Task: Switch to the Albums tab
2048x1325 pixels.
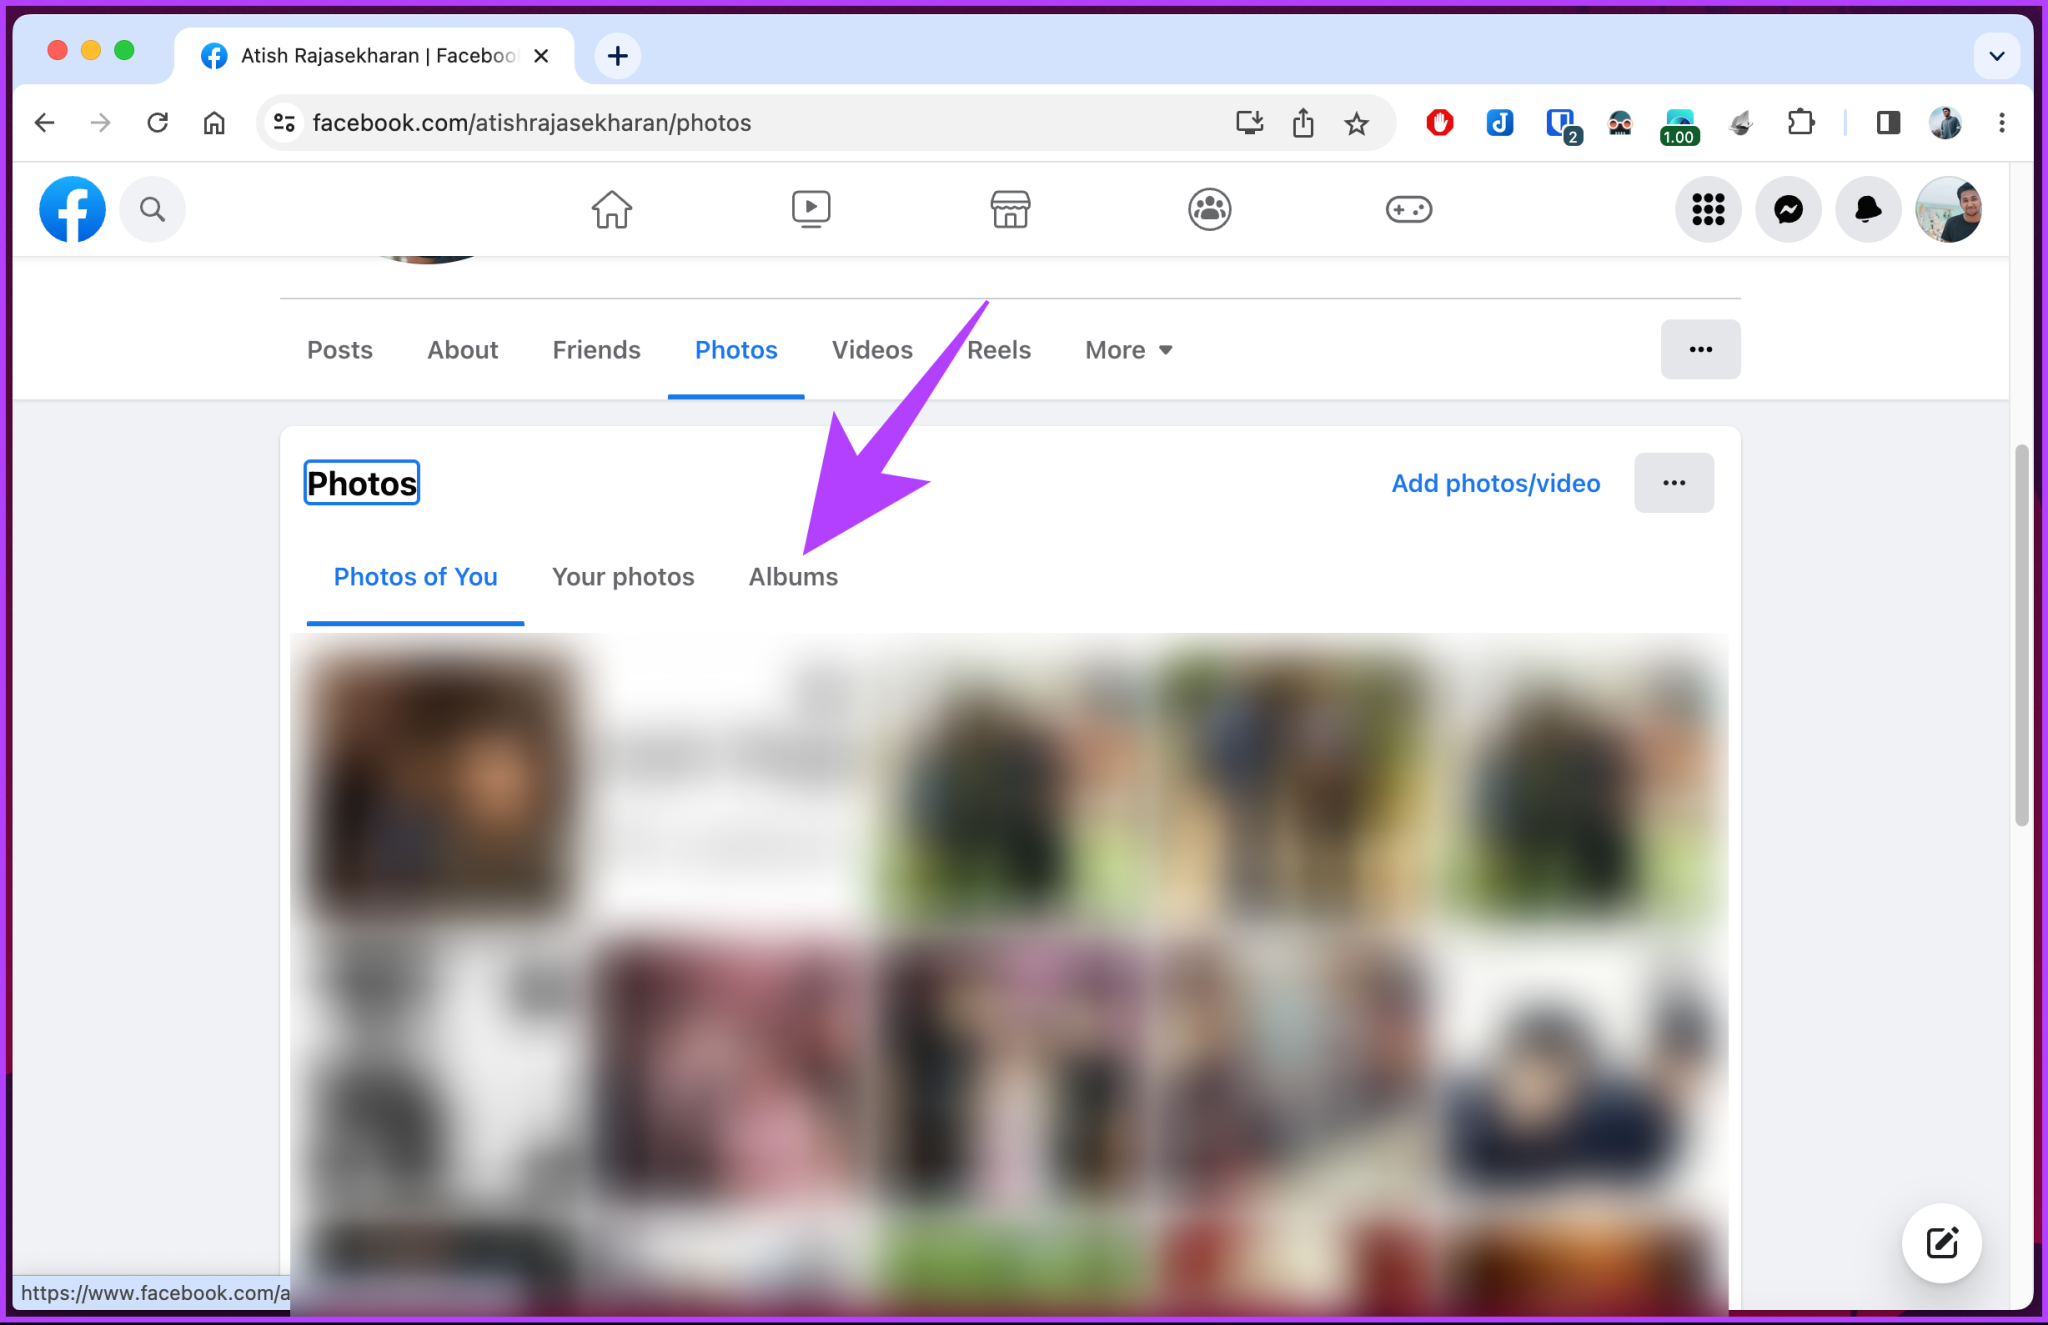Action: click(793, 576)
